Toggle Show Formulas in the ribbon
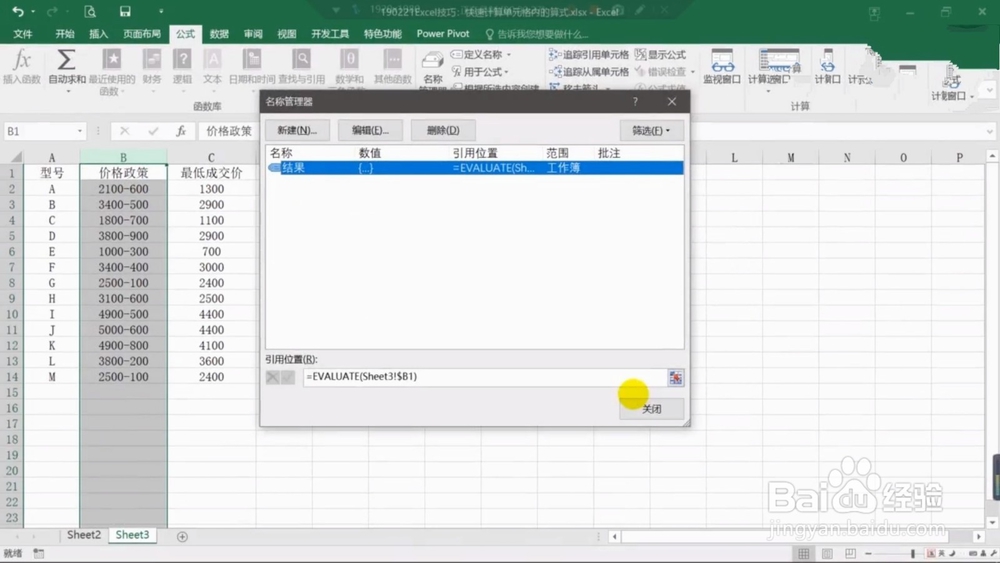This screenshot has height=563, width=1000. [660, 55]
